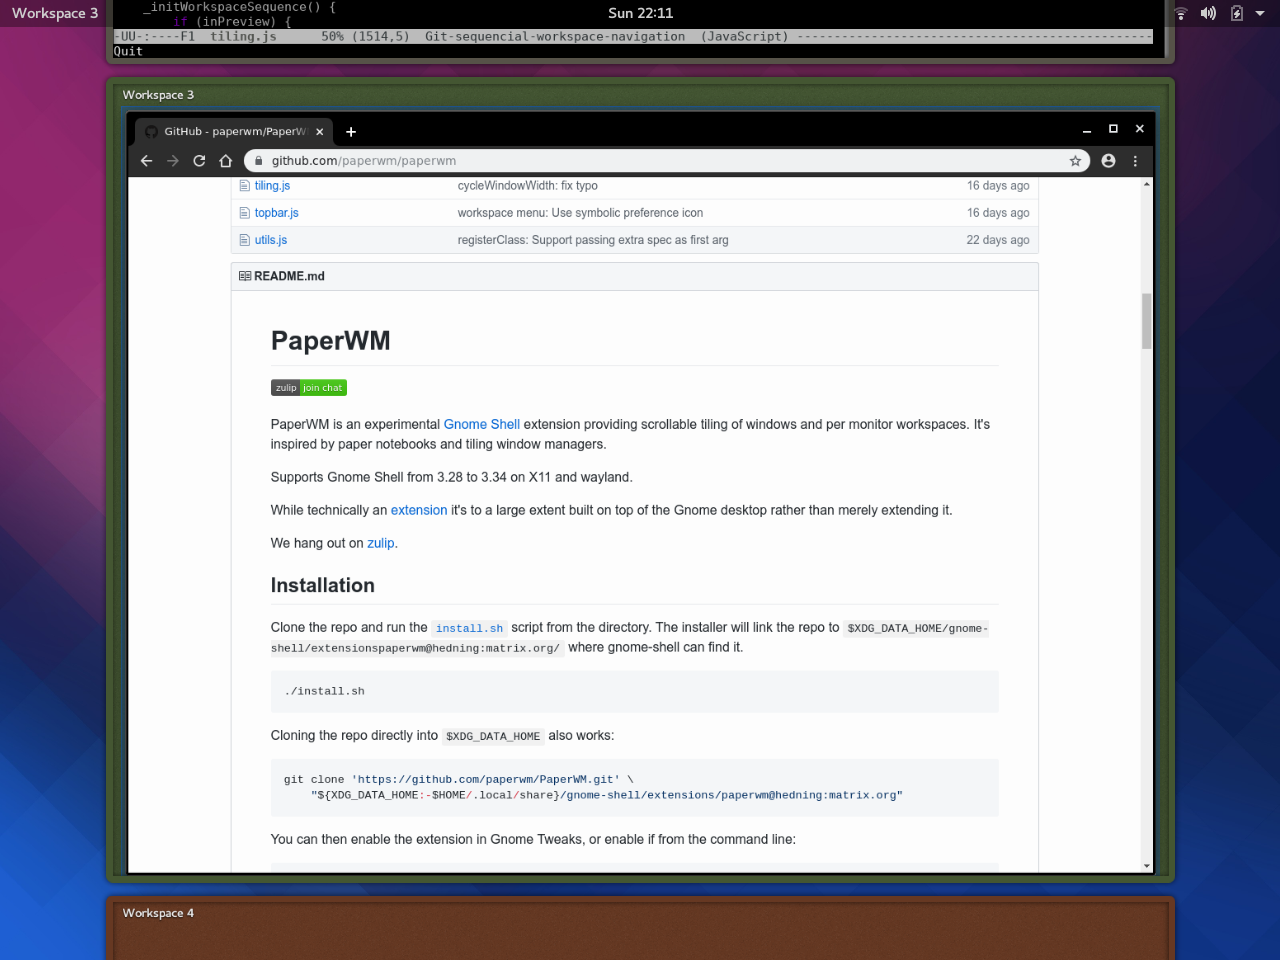Follow the 'extension' link in README
This screenshot has width=1280, height=960.
tap(419, 510)
